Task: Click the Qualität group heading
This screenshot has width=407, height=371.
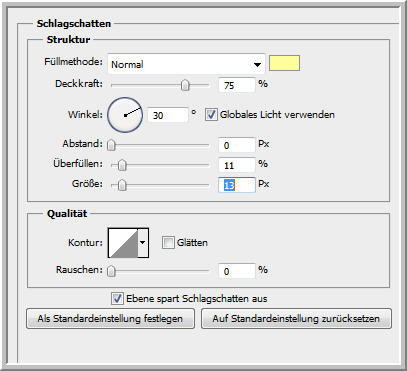Action: point(67,213)
